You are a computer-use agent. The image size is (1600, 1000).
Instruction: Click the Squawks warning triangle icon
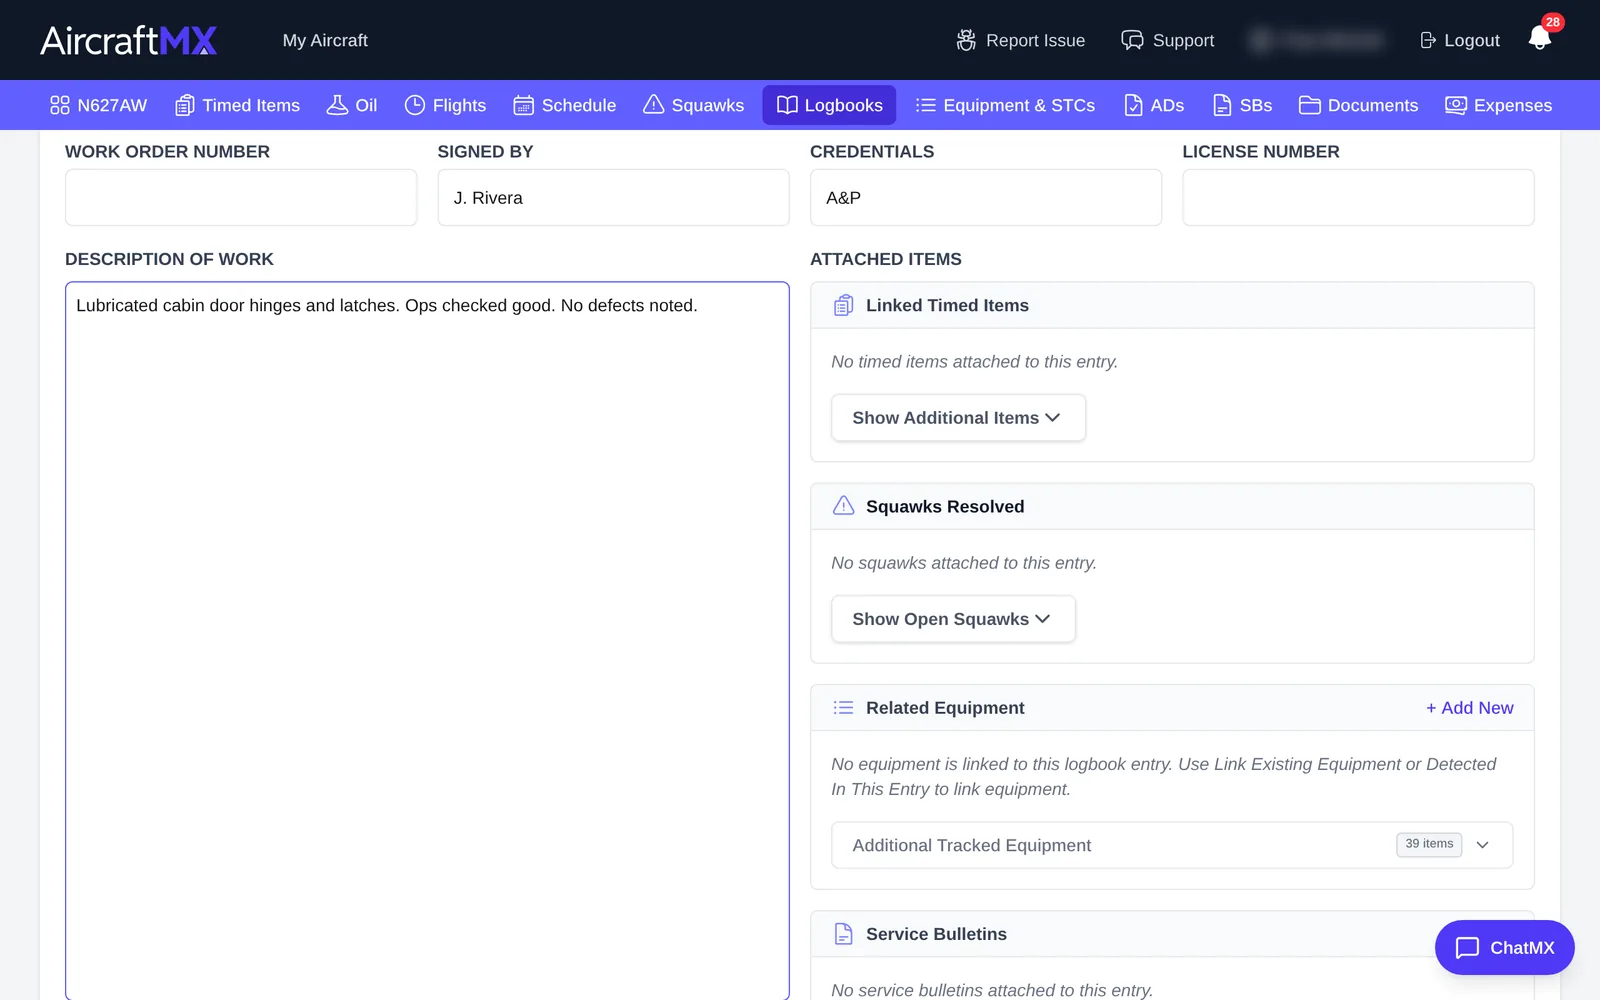click(654, 105)
